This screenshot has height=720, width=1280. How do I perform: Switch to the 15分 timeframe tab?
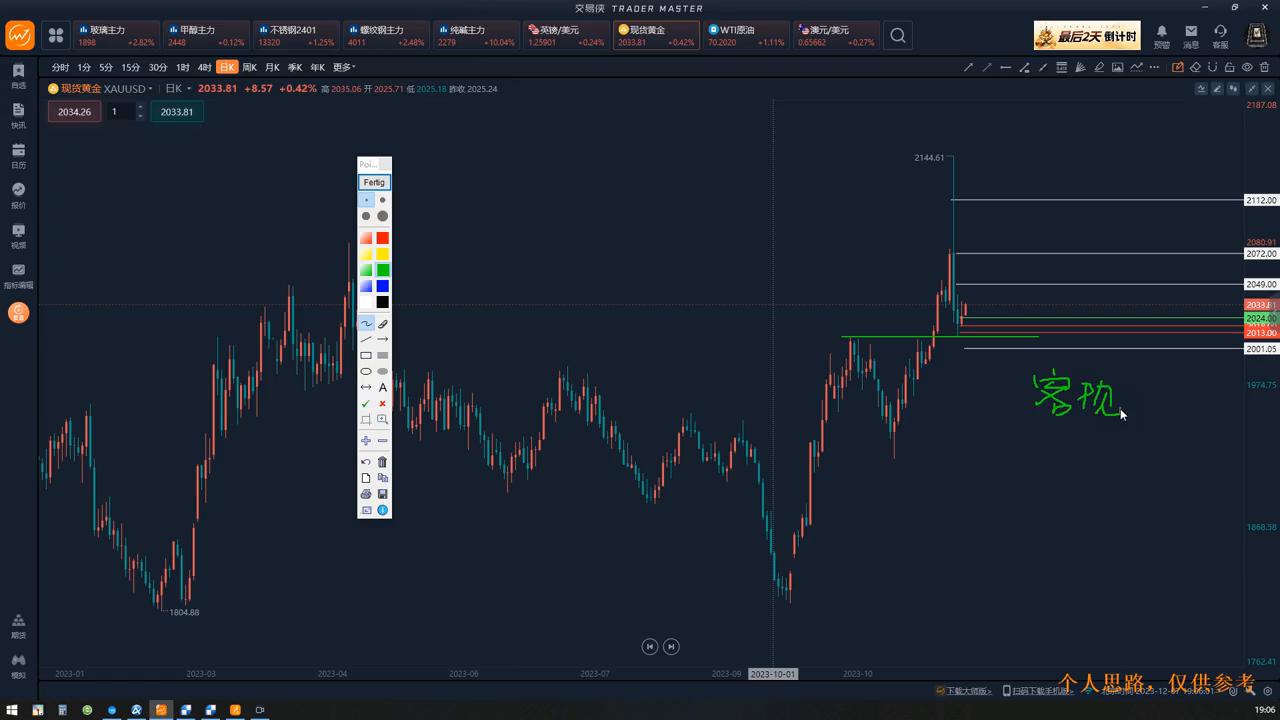(x=131, y=67)
